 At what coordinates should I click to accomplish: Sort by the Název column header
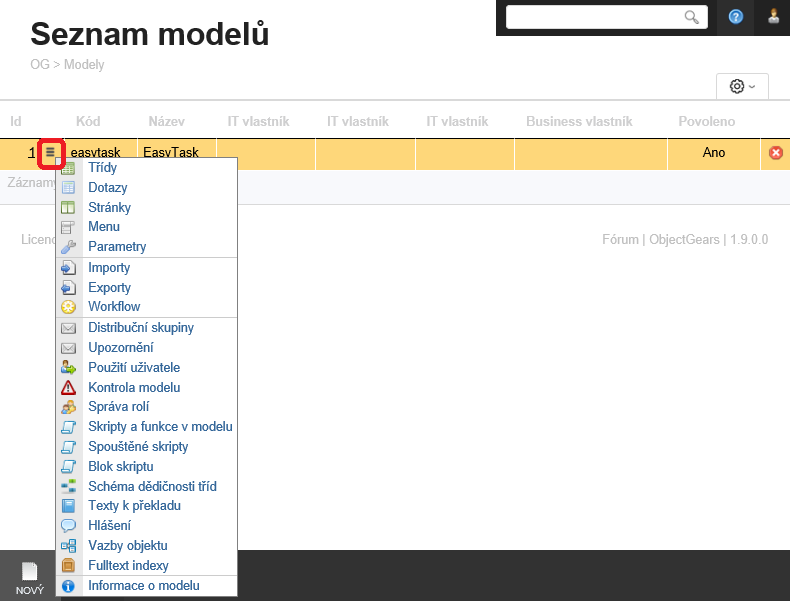pos(166,121)
